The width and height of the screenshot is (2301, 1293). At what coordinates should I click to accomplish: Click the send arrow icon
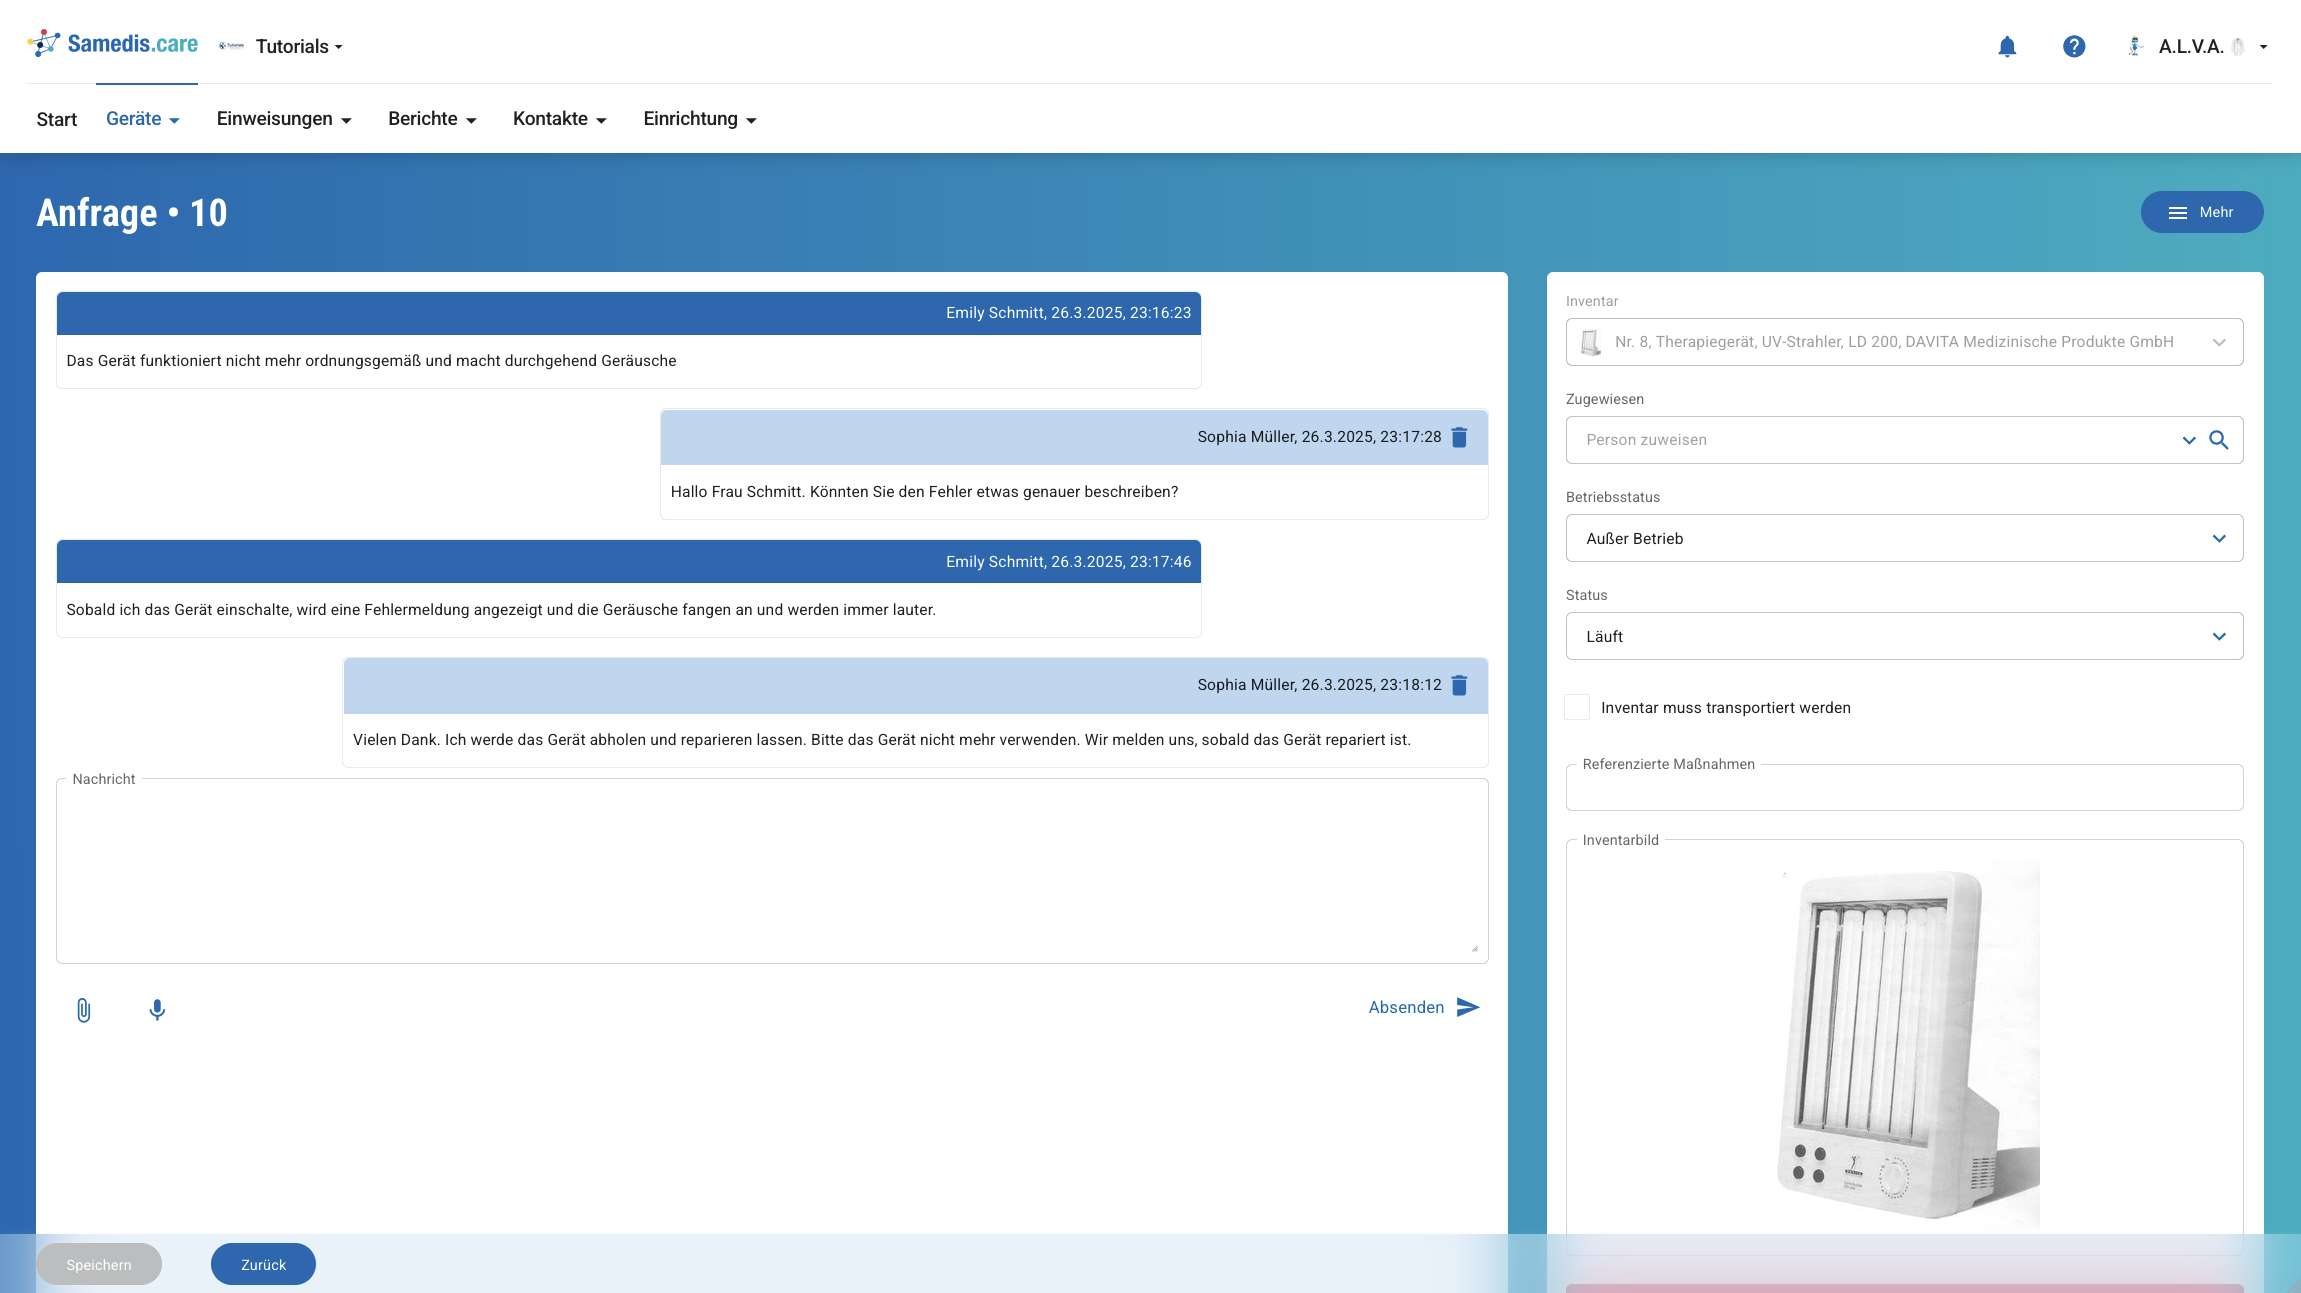(1467, 1007)
